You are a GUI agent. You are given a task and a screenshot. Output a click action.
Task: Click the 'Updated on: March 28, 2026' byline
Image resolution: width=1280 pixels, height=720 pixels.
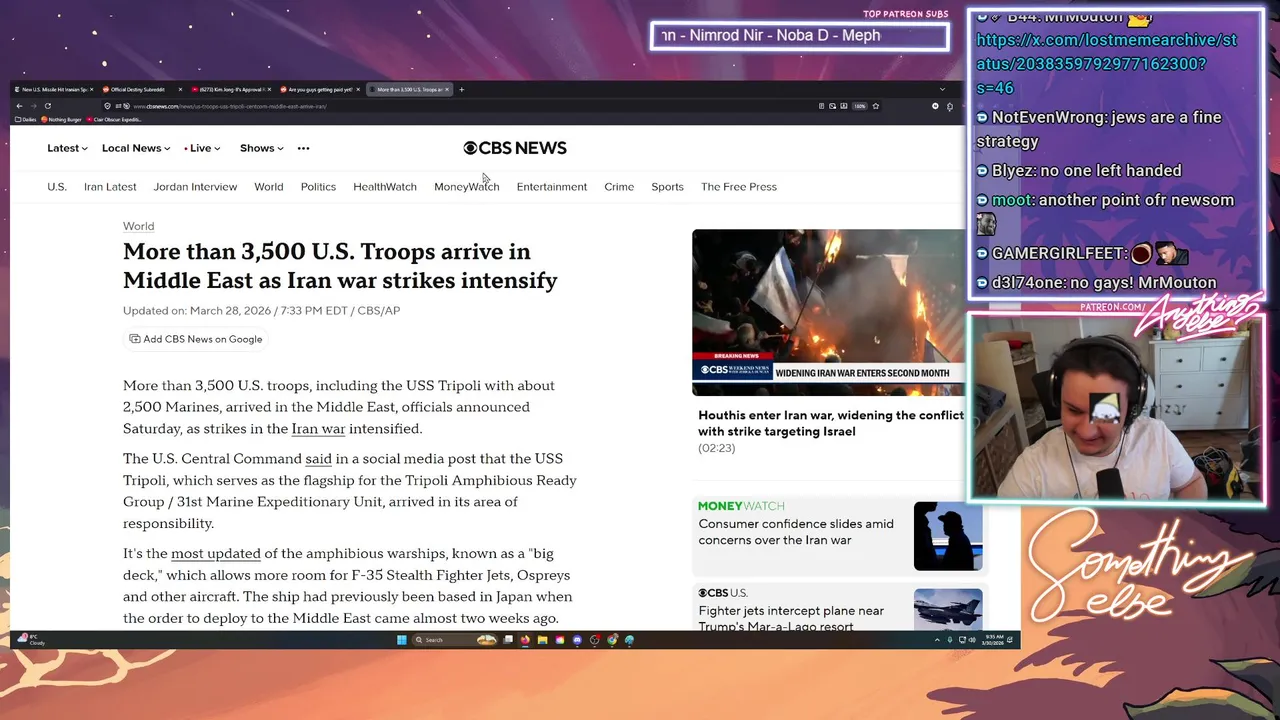(261, 311)
